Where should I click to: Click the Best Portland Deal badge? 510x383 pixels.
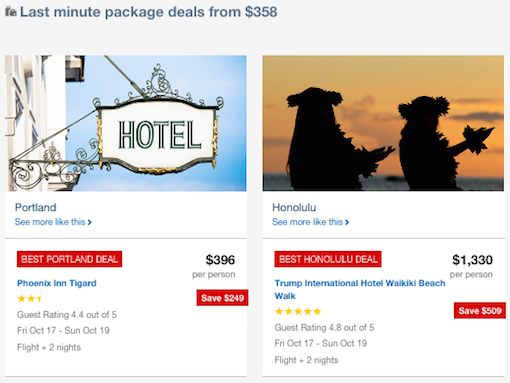pos(69,259)
